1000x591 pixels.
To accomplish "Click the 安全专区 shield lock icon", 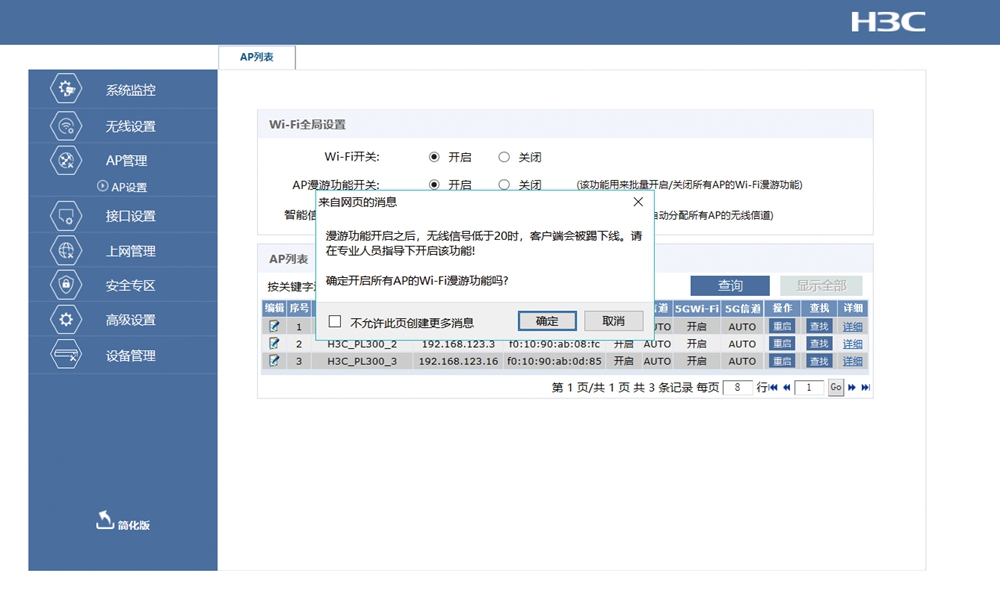I will [66, 285].
